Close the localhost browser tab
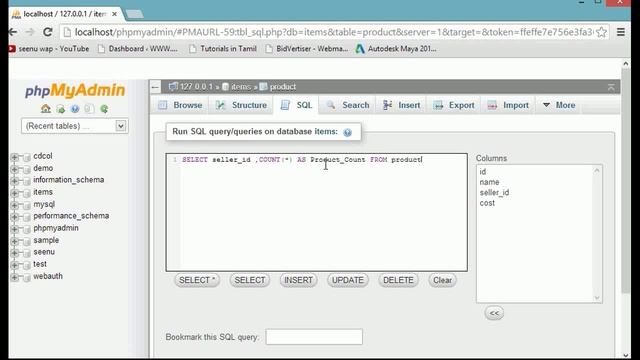This screenshot has width=640, height=360. pyautogui.click(x=115, y=14)
